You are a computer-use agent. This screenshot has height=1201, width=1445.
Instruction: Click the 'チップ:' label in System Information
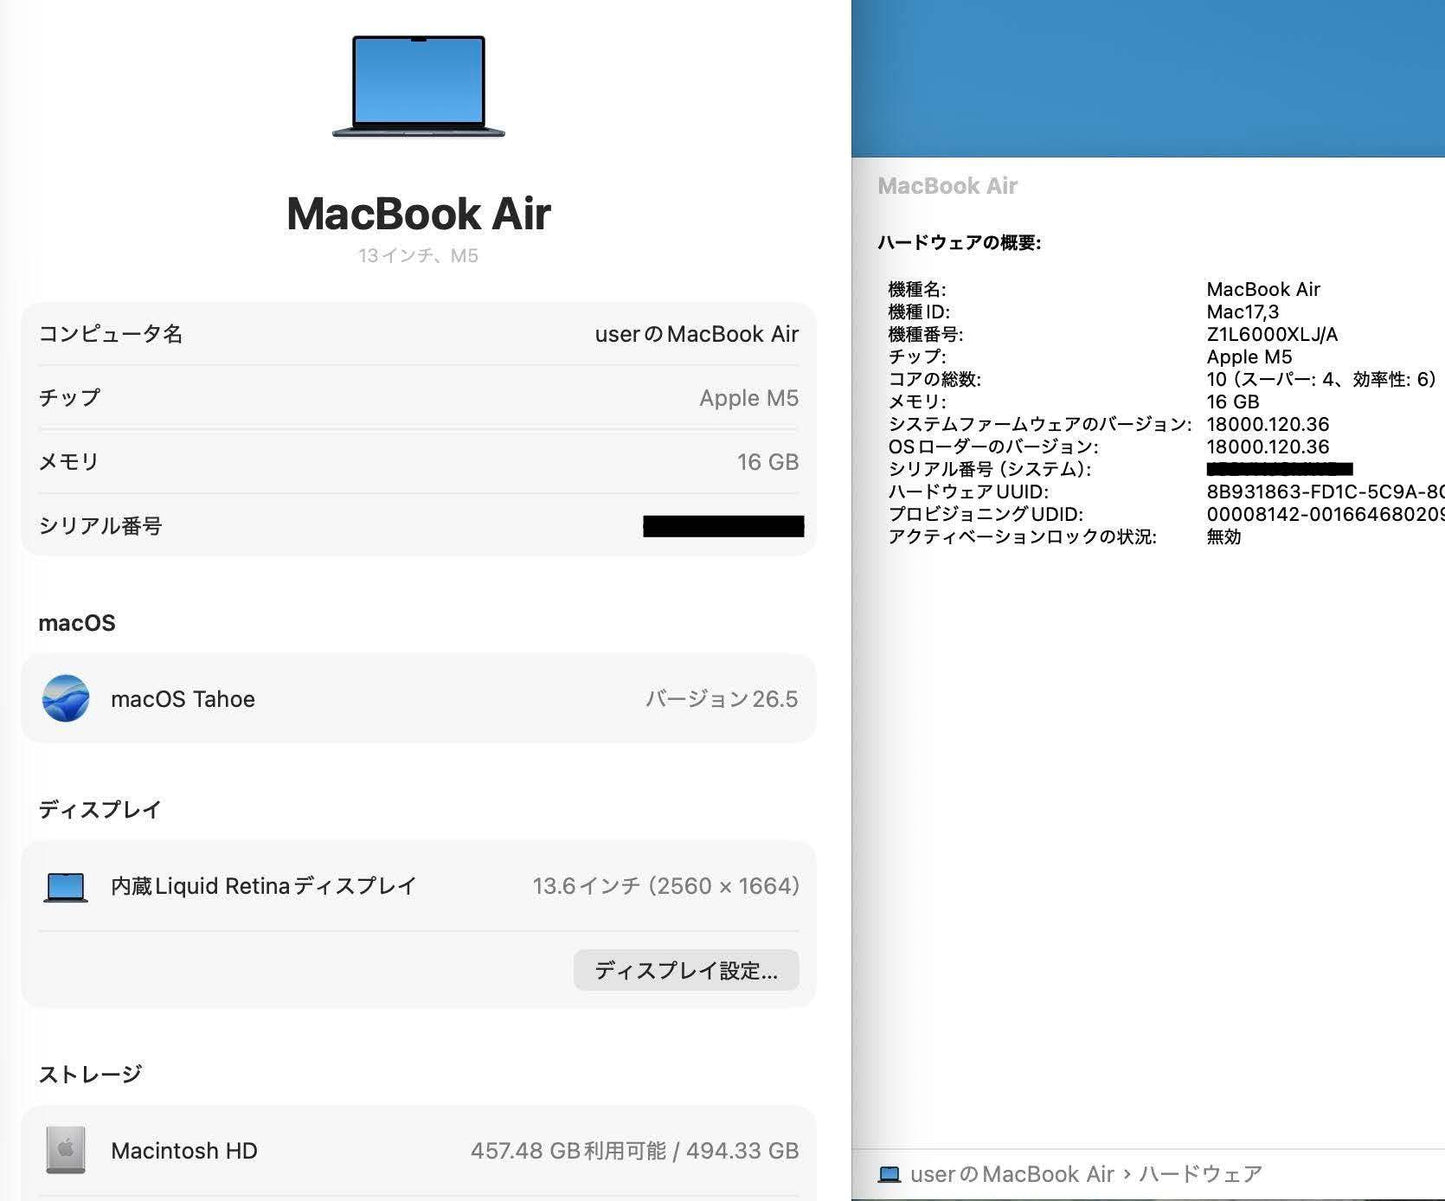tap(917, 357)
